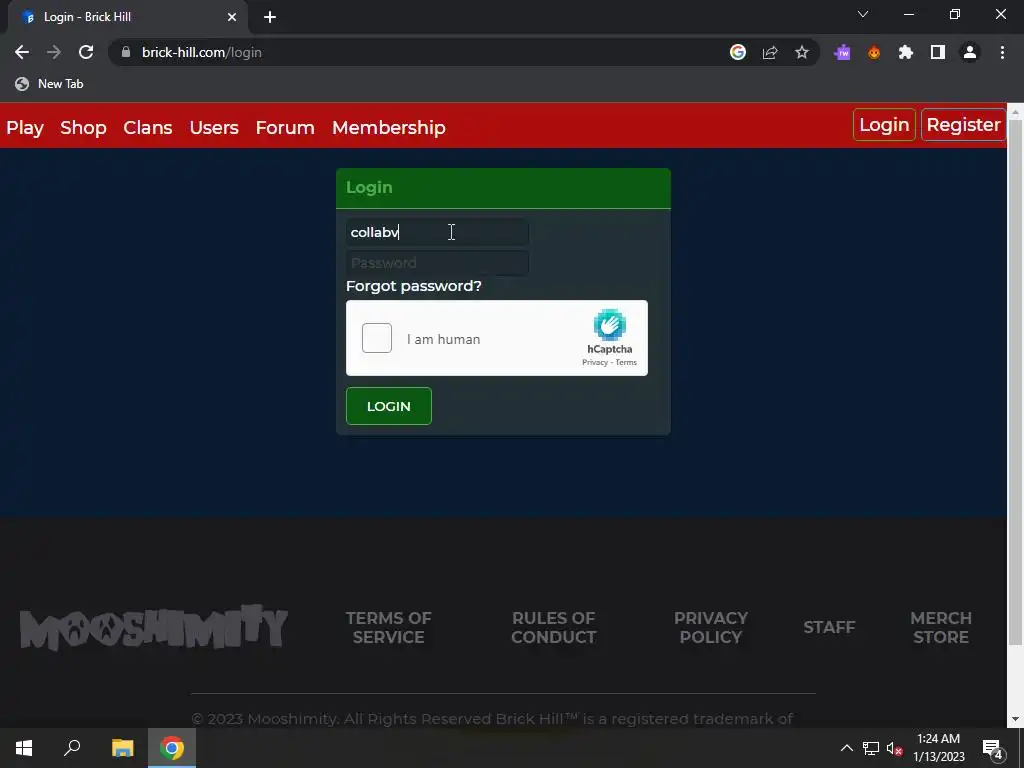Open the tab search chevron dropdown
This screenshot has width=1024, height=768.
tap(863, 14)
